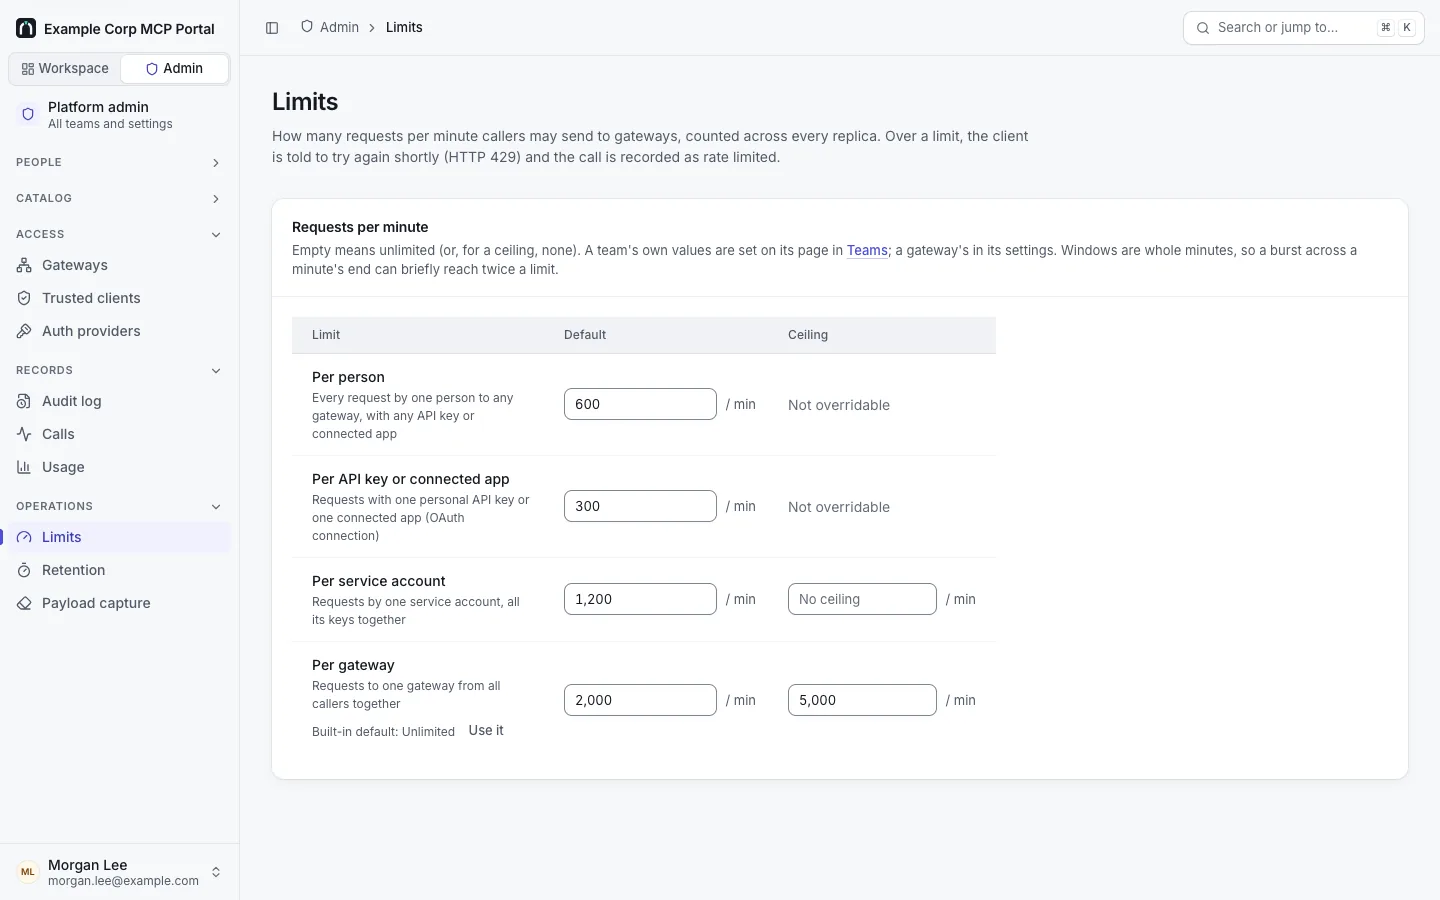Edit the Per gateway ceiling field
Screen dimensions: 1440x900
862,700
